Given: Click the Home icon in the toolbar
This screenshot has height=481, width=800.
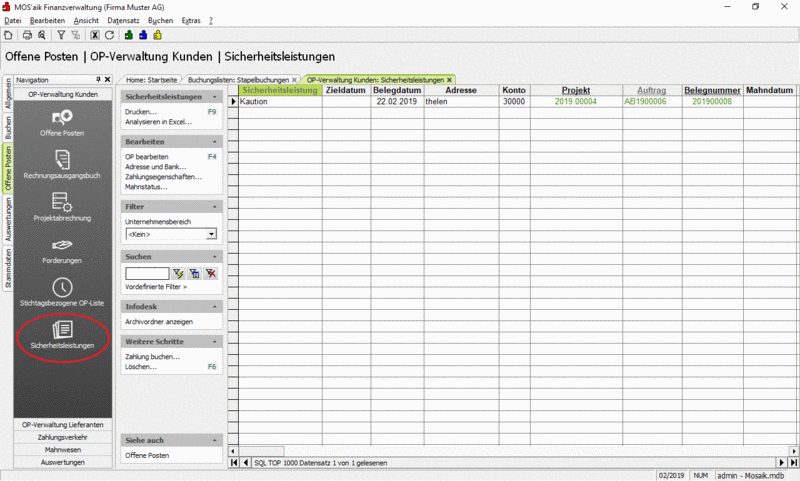Looking at the screenshot, I should pyautogui.click(x=8, y=35).
